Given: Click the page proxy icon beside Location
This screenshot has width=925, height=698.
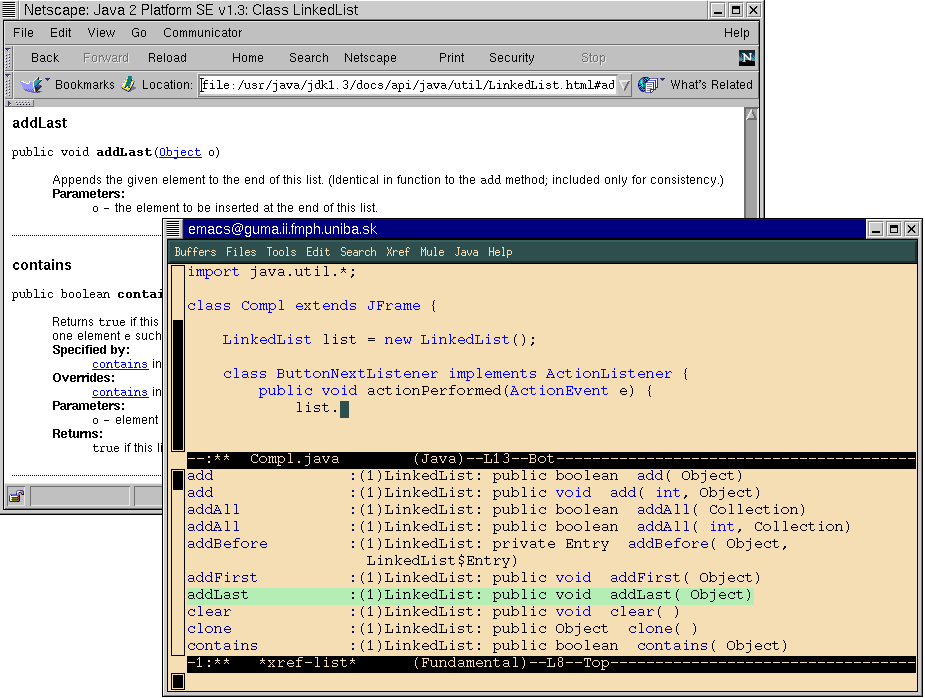Looking at the screenshot, I should tap(129, 84).
